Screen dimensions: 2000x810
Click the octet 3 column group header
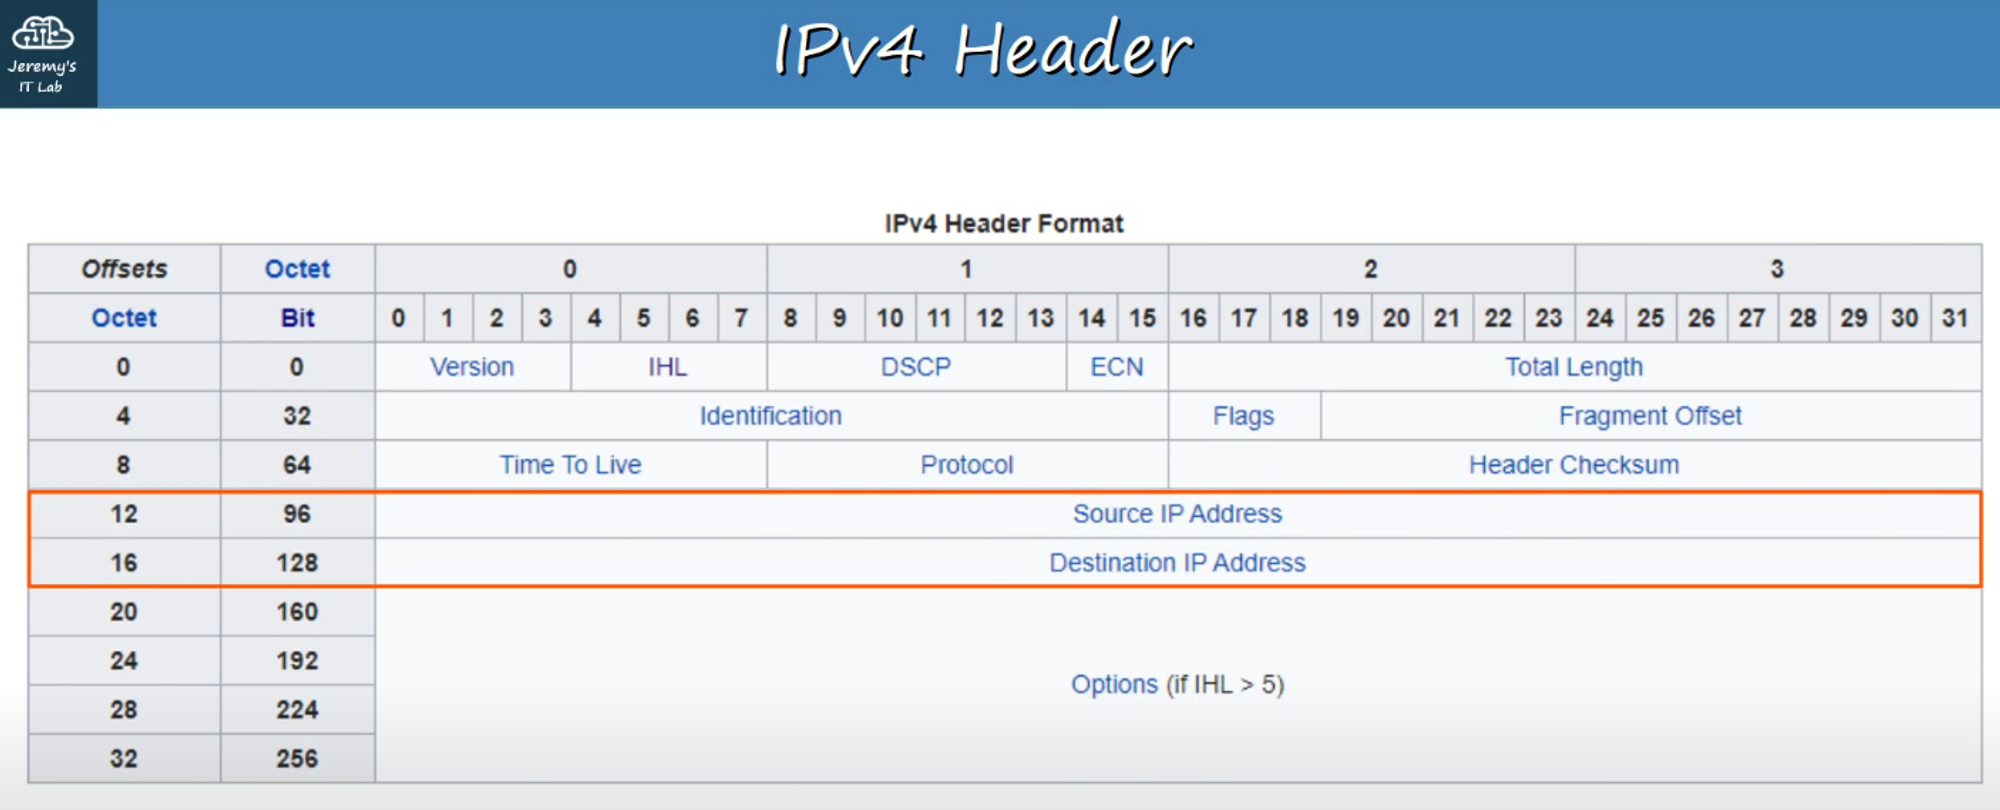click(x=1778, y=269)
